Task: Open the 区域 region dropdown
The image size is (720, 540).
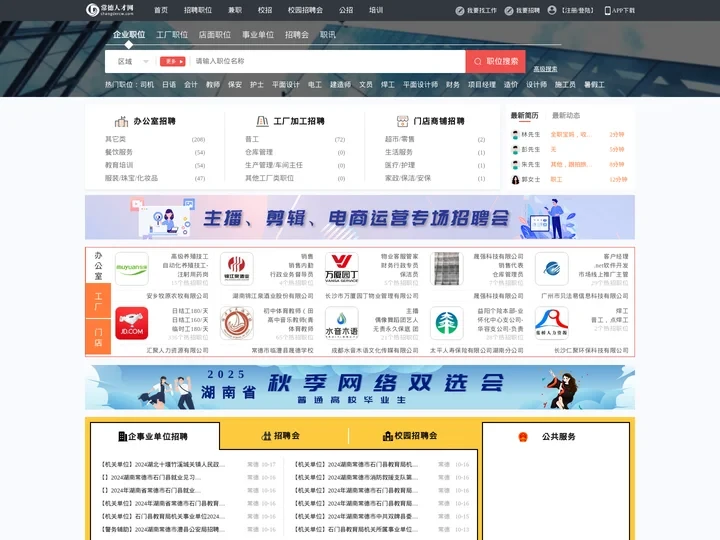Action: tap(133, 62)
